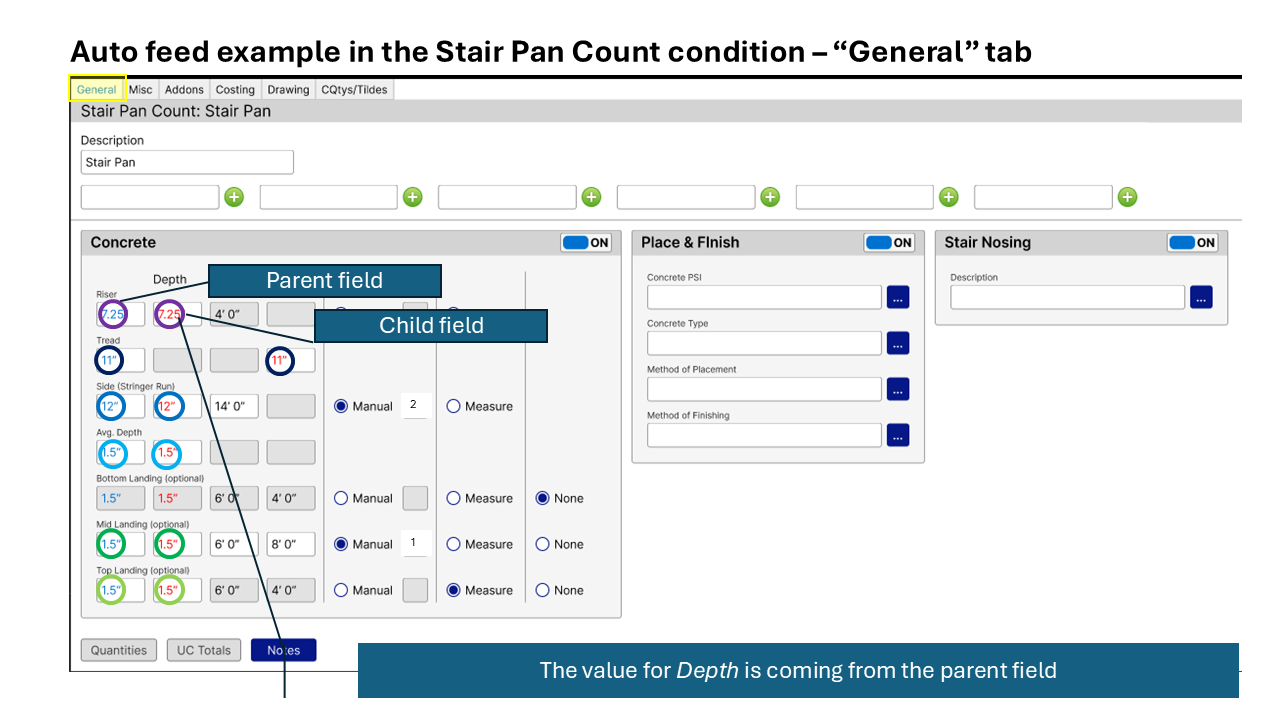Open the Stair Nosing Description lookup button
The width and height of the screenshot is (1280, 720).
tap(1201, 297)
